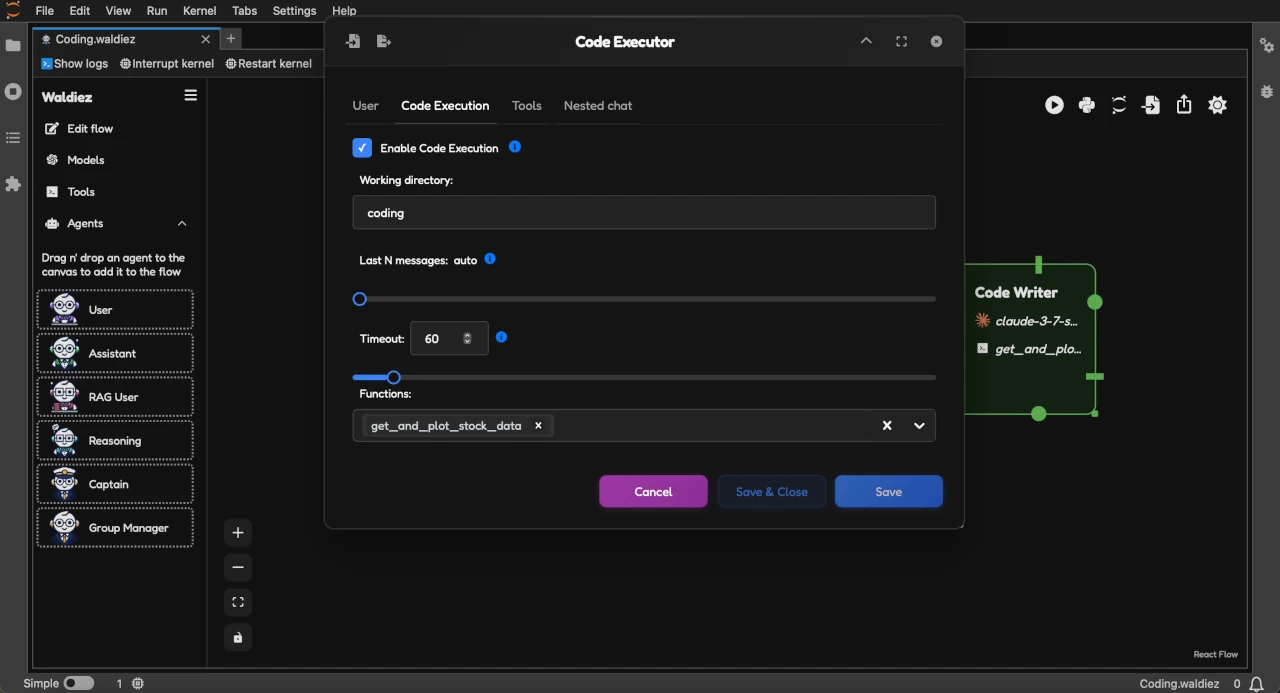1280x693 pixels.
Task: Switch to the Nested chat tab
Action: pyautogui.click(x=597, y=106)
